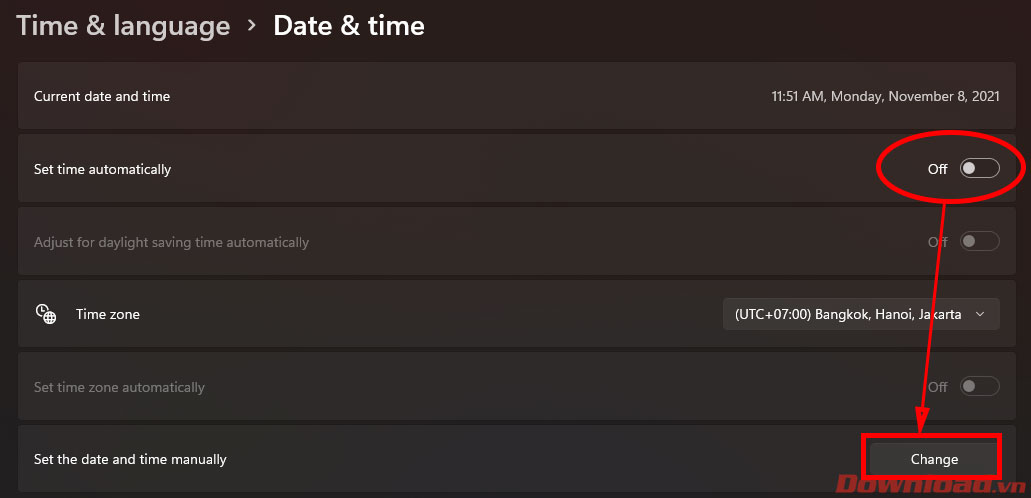Click the Set time zone automatically label
The width and height of the screenshot is (1031, 498).
point(119,387)
